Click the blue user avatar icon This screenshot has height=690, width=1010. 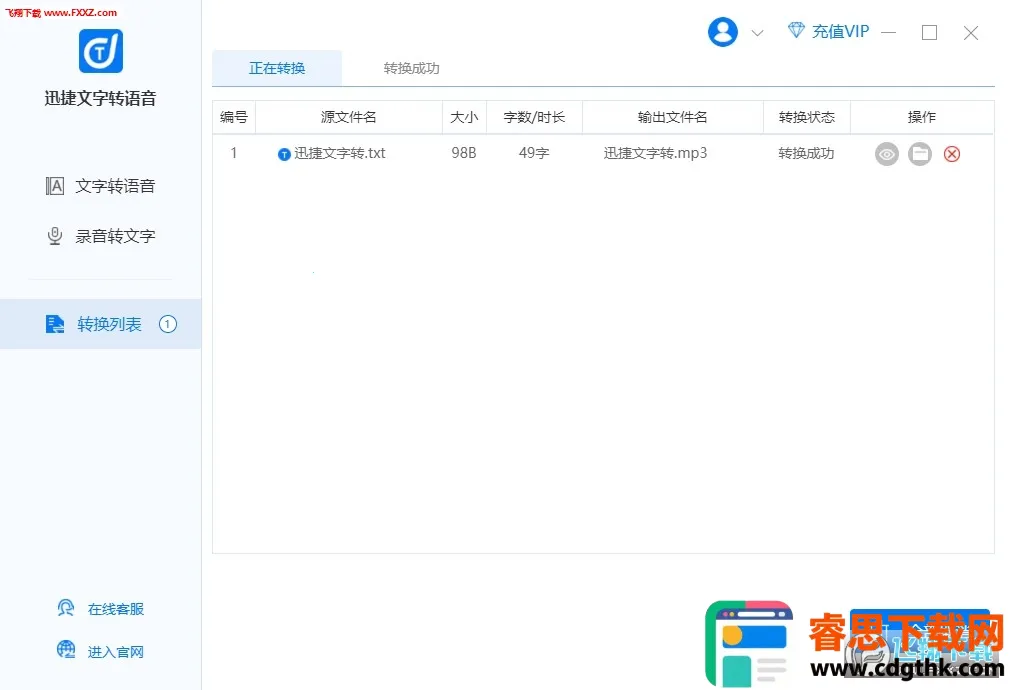[x=722, y=32]
